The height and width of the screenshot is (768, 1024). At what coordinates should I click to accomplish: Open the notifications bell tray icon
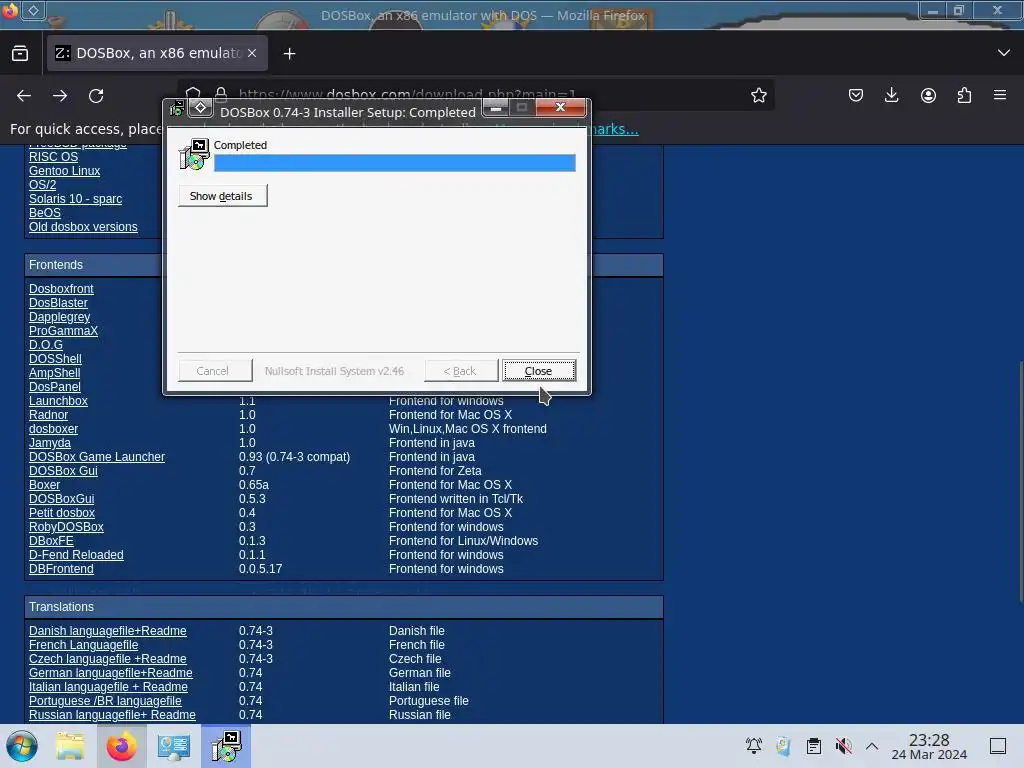[754, 745]
